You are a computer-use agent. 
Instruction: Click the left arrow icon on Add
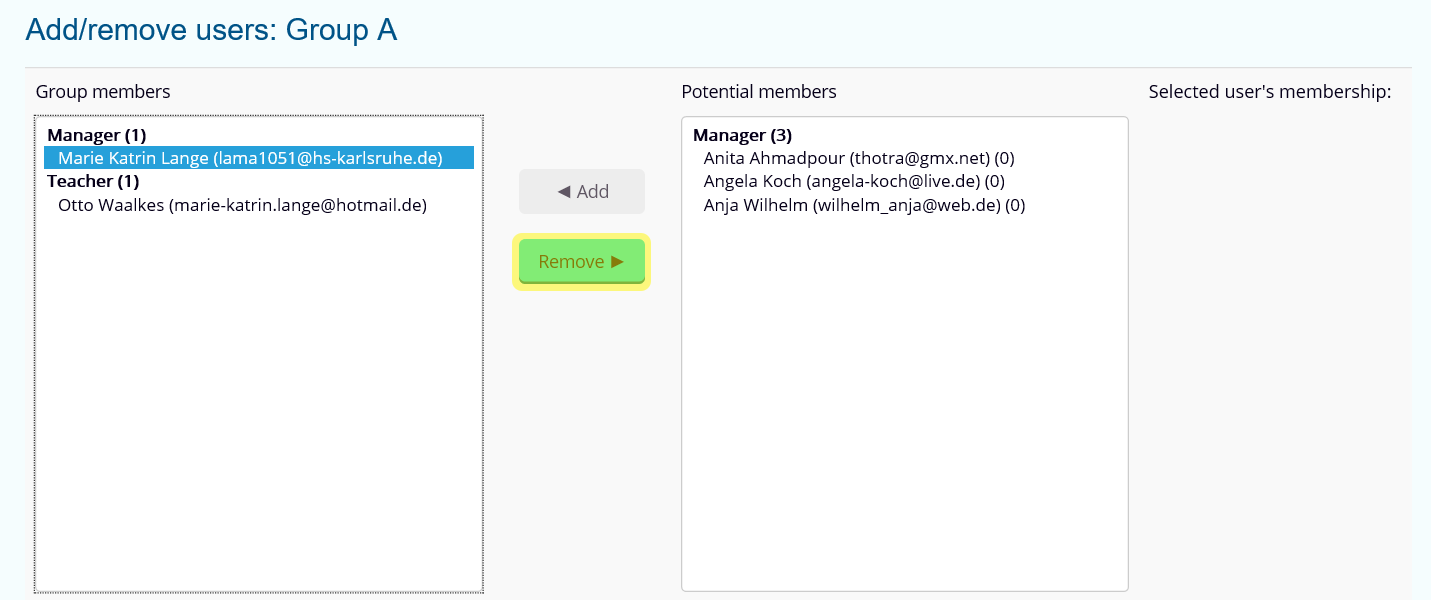pyautogui.click(x=564, y=192)
